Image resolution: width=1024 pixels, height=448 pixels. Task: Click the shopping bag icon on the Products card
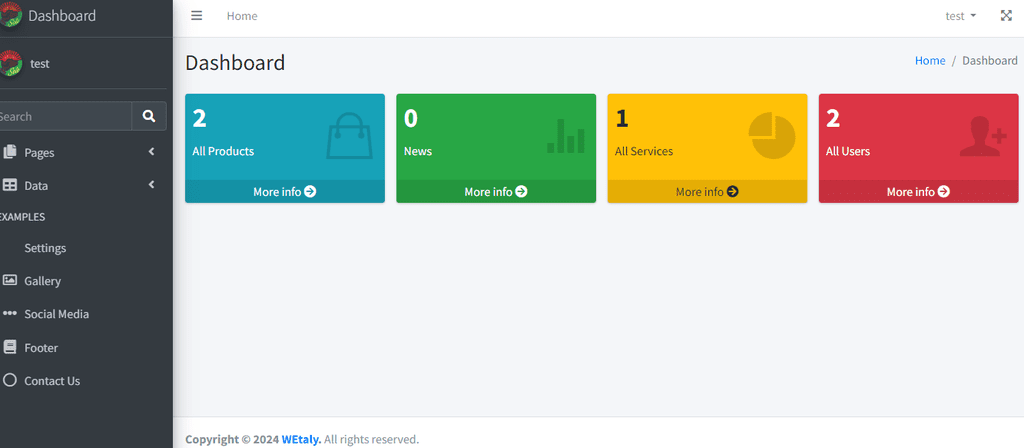[349, 136]
